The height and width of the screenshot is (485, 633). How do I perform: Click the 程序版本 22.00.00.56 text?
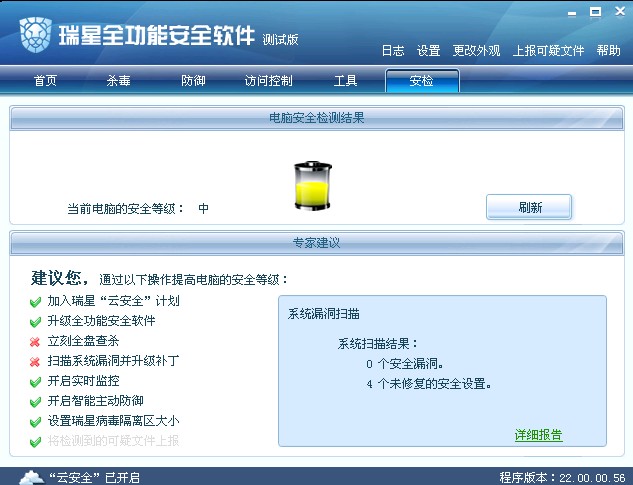[562, 478]
